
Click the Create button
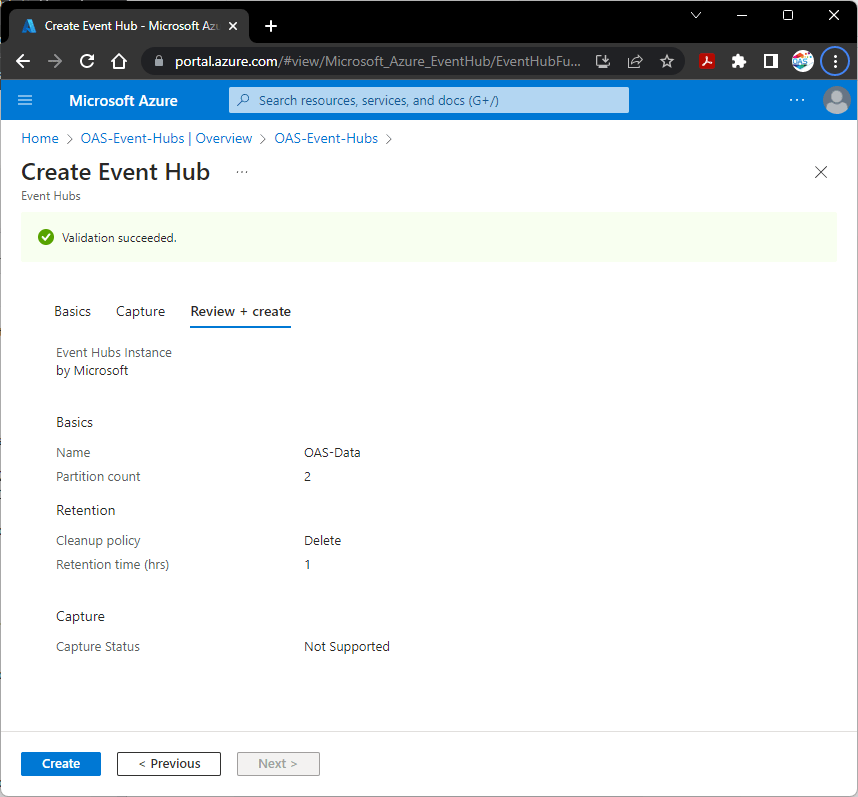tap(60, 763)
